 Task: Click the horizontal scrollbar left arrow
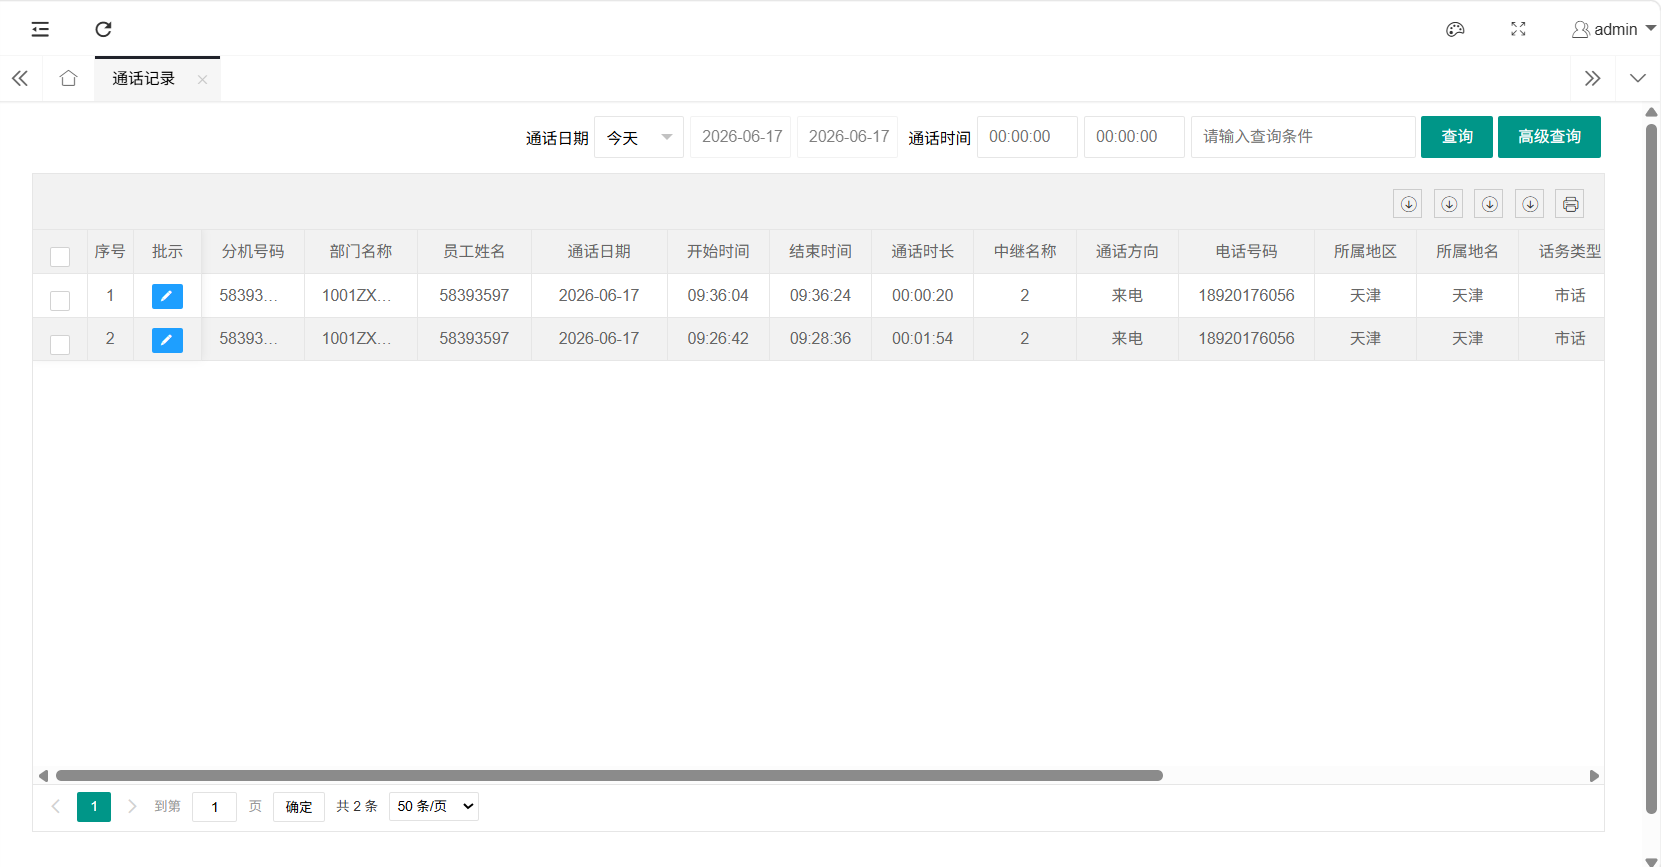pos(43,776)
